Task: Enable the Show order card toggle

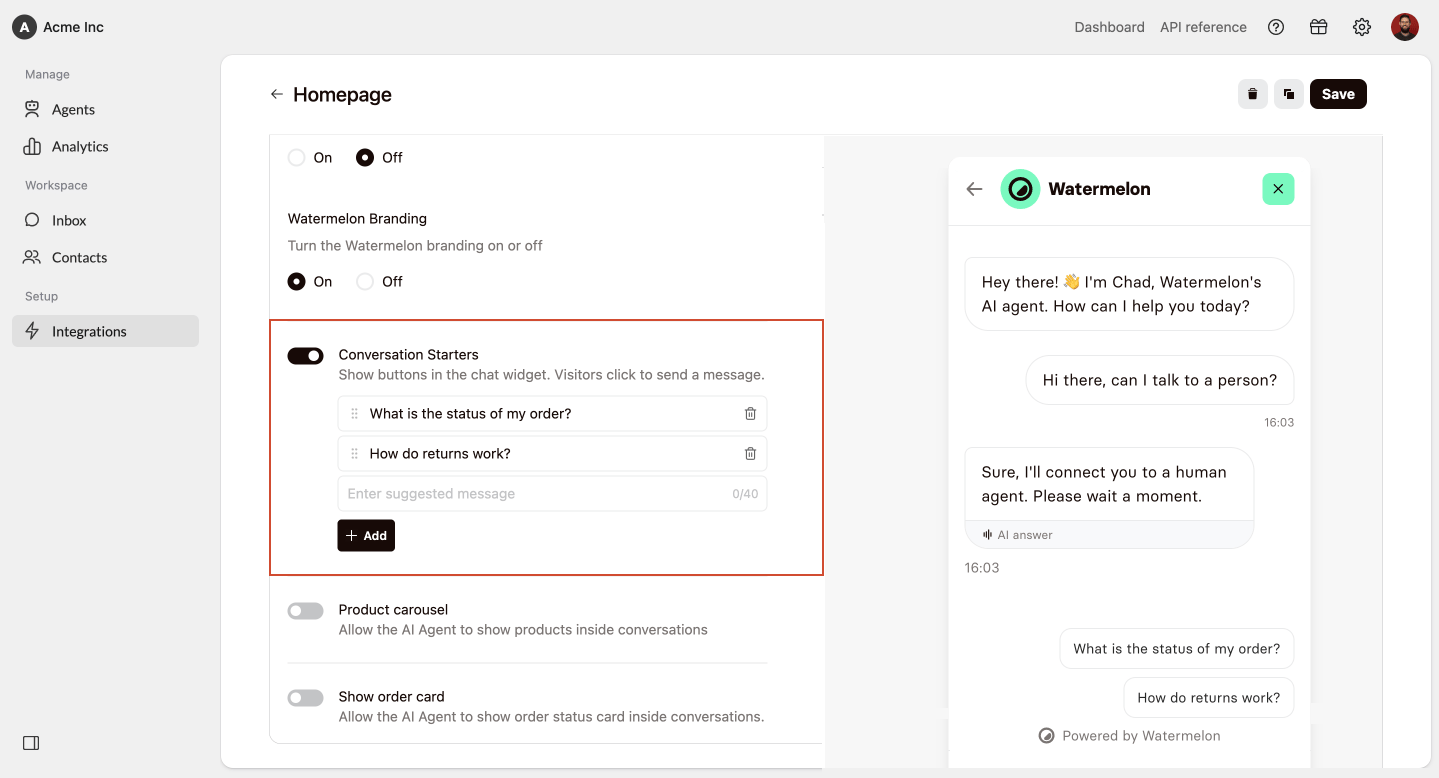Action: (x=306, y=698)
